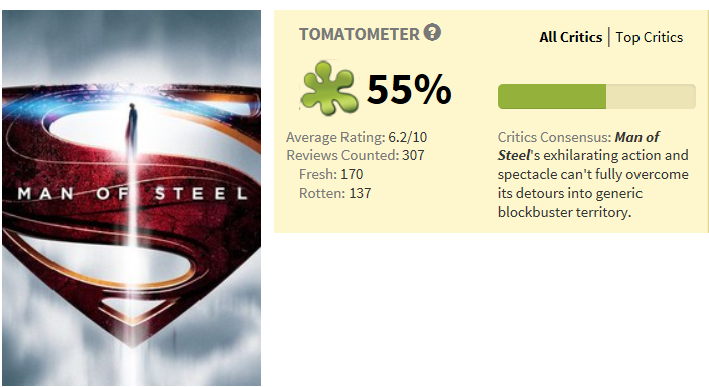The width and height of the screenshot is (709, 387).
Task: Open the Man of Steel poster thumbnail
Action: pos(132,198)
